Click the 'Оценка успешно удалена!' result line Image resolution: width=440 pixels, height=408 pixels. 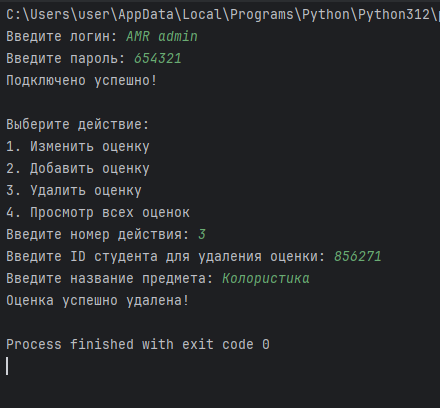tap(97, 300)
